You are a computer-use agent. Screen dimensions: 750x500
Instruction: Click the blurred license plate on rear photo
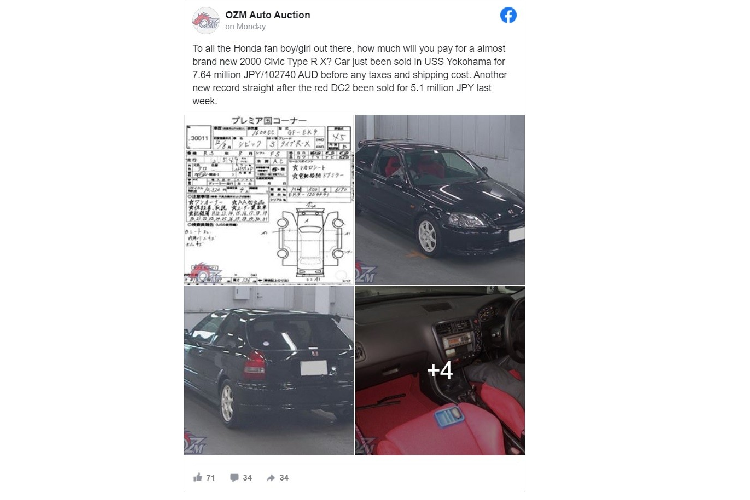pos(314,368)
